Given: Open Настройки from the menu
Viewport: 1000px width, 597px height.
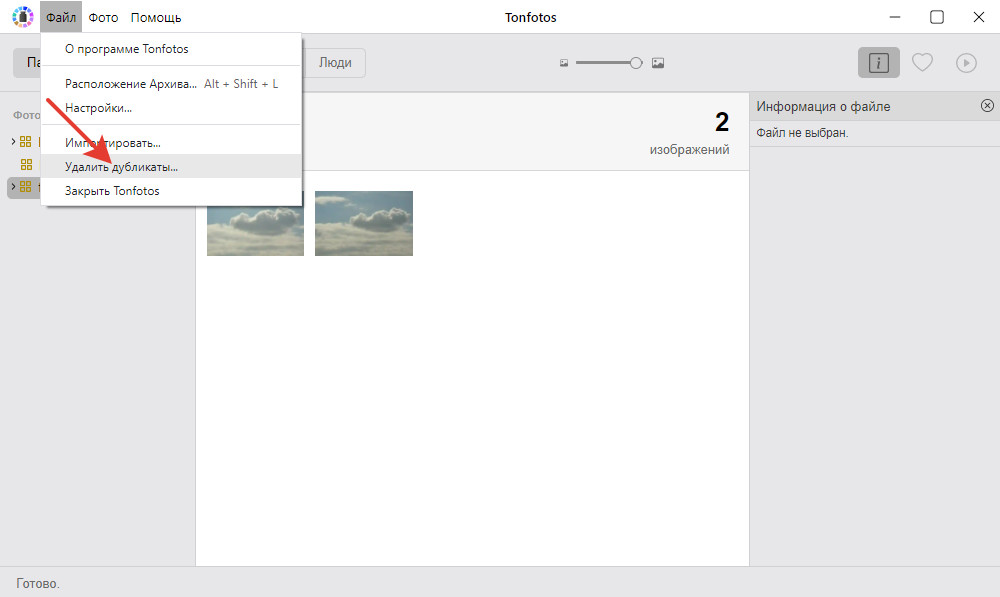Looking at the screenshot, I should [171, 108].
